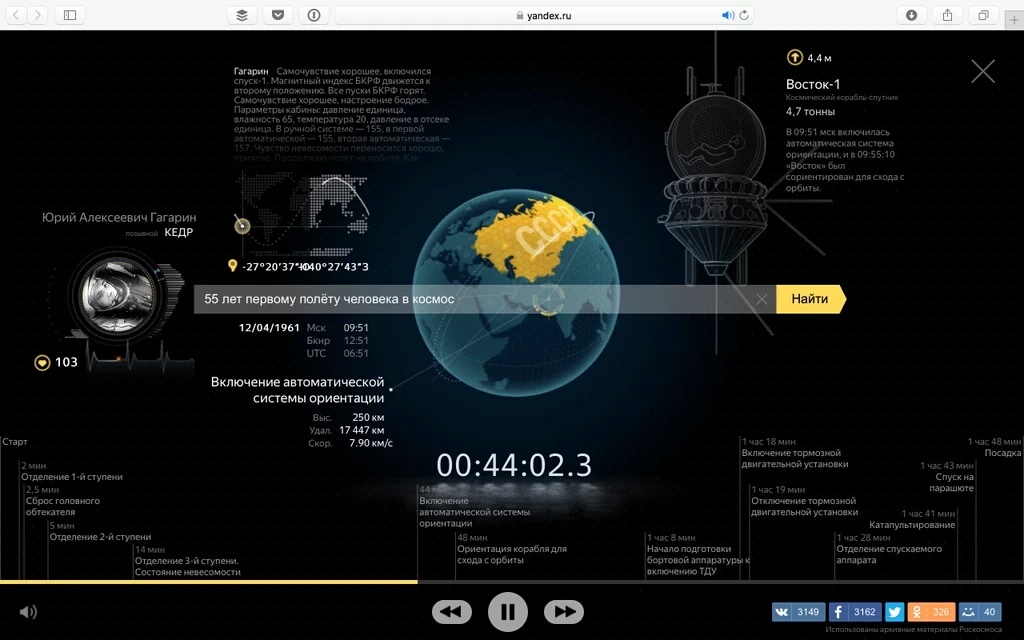Go forward with Safari's forward arrow
Viewport: 1024px width, 640px height.
[x=38, y=15]
